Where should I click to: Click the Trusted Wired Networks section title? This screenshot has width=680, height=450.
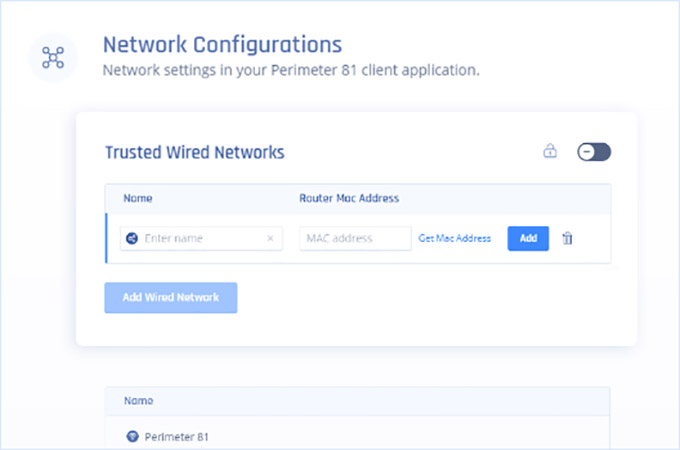click(x=195, y=153)
